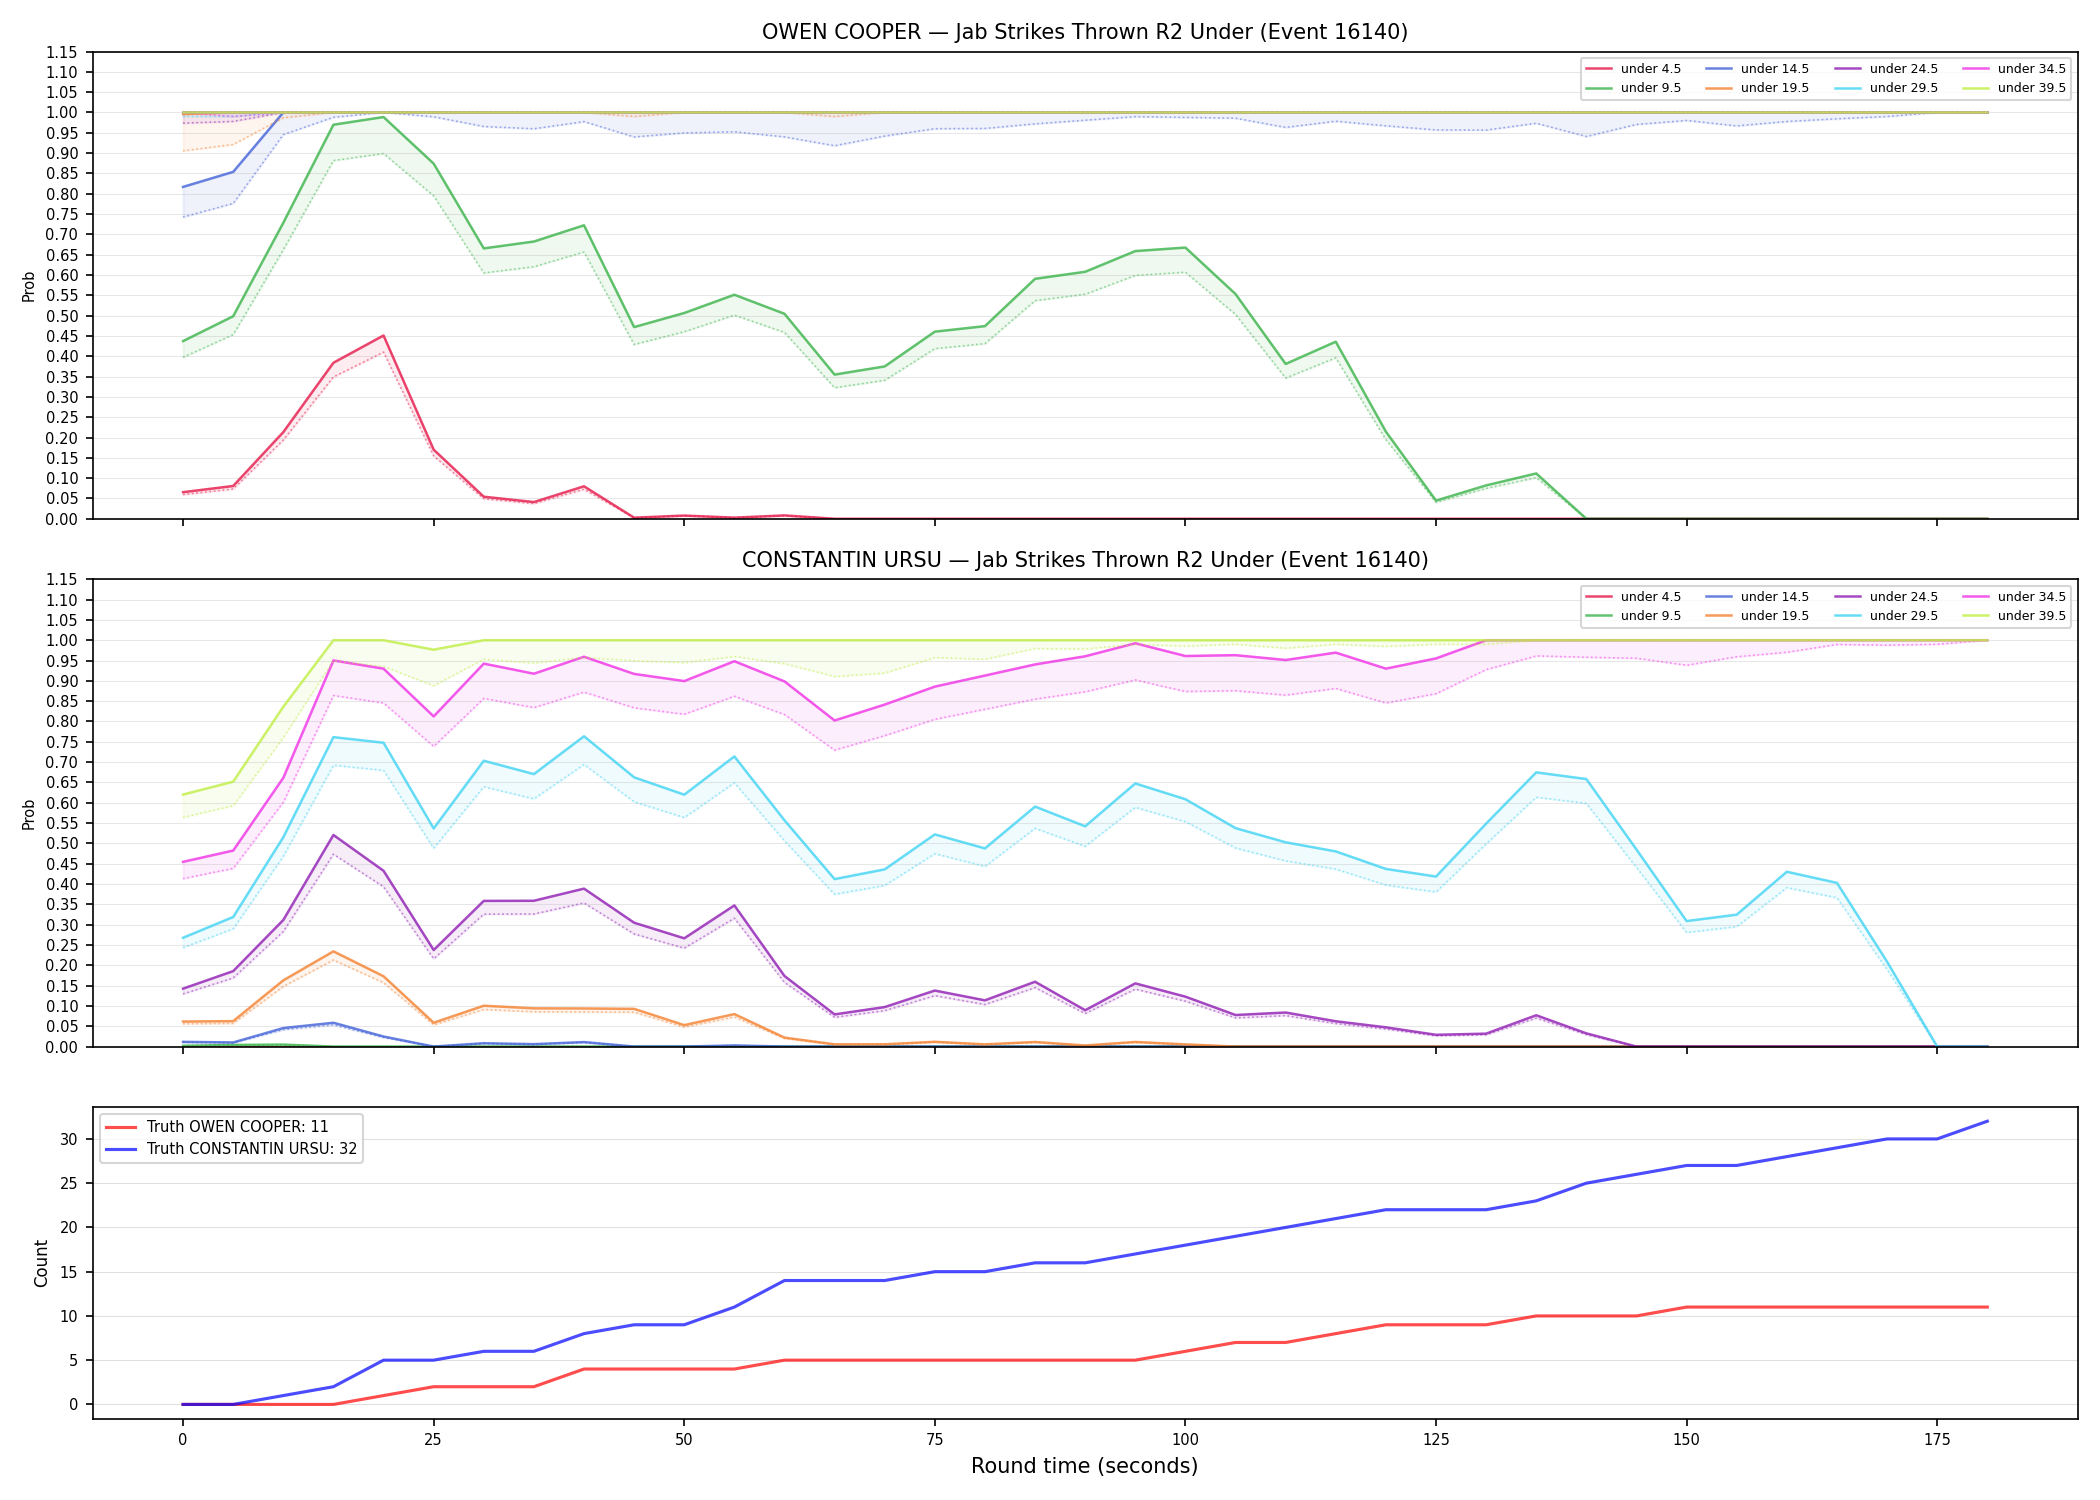Click x-axis tick label '125'
The image size is (2100, 1500).
pos(1436,1440)
